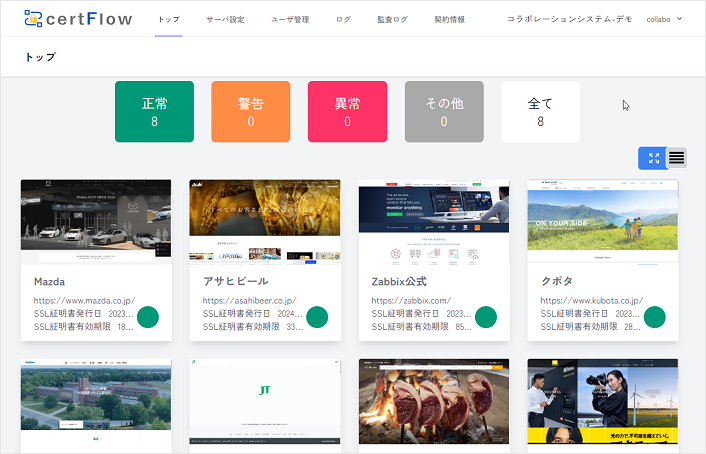
Task: Switch to grid card view
Action: pyautogui.click(x=653, y=158)
